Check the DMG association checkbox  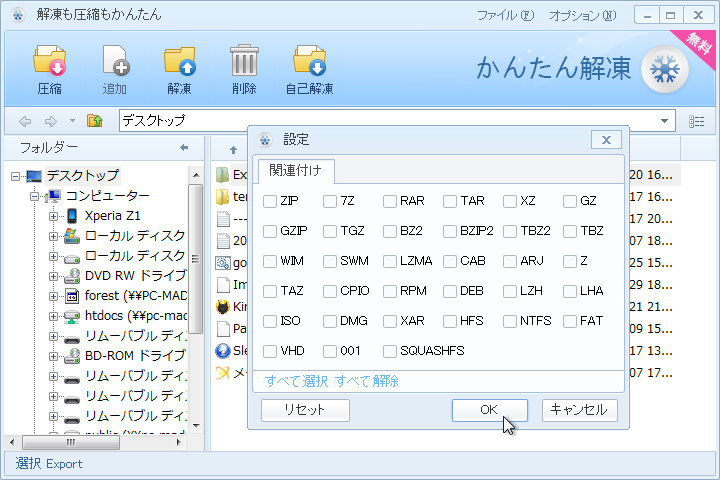(x=330, y=321)
